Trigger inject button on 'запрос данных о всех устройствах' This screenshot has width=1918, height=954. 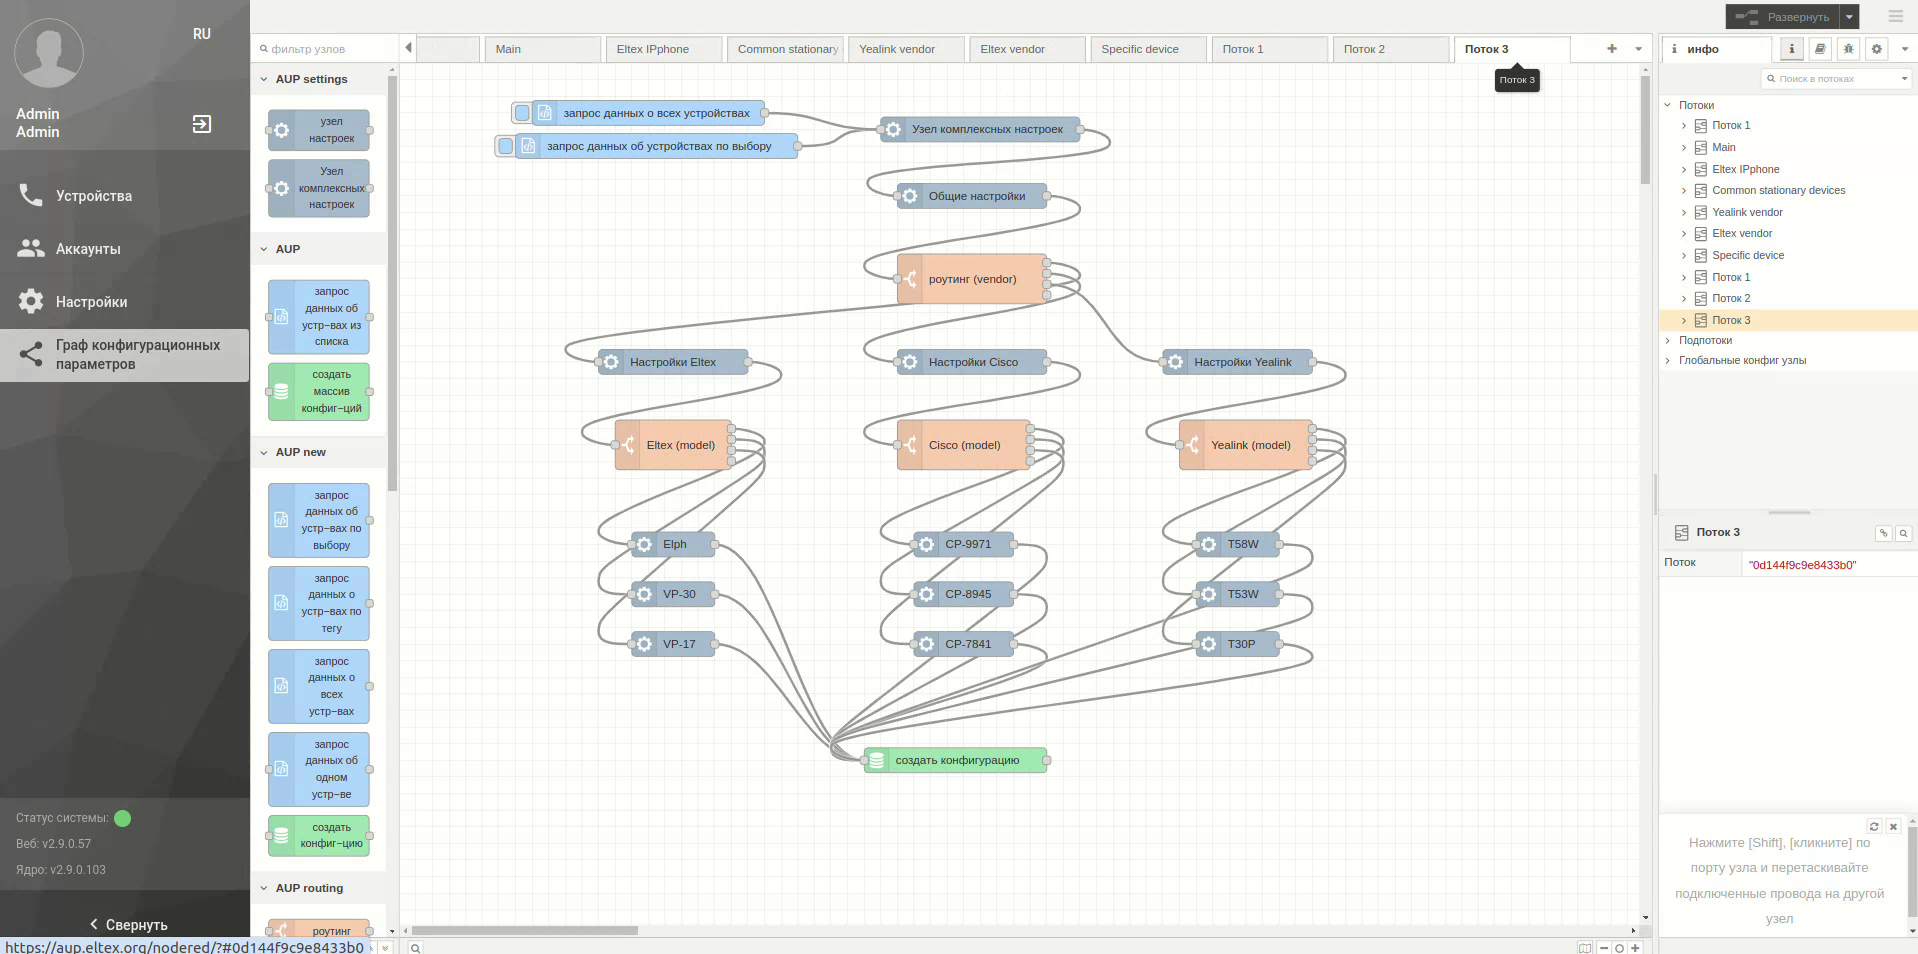click(x=522, y=113)
